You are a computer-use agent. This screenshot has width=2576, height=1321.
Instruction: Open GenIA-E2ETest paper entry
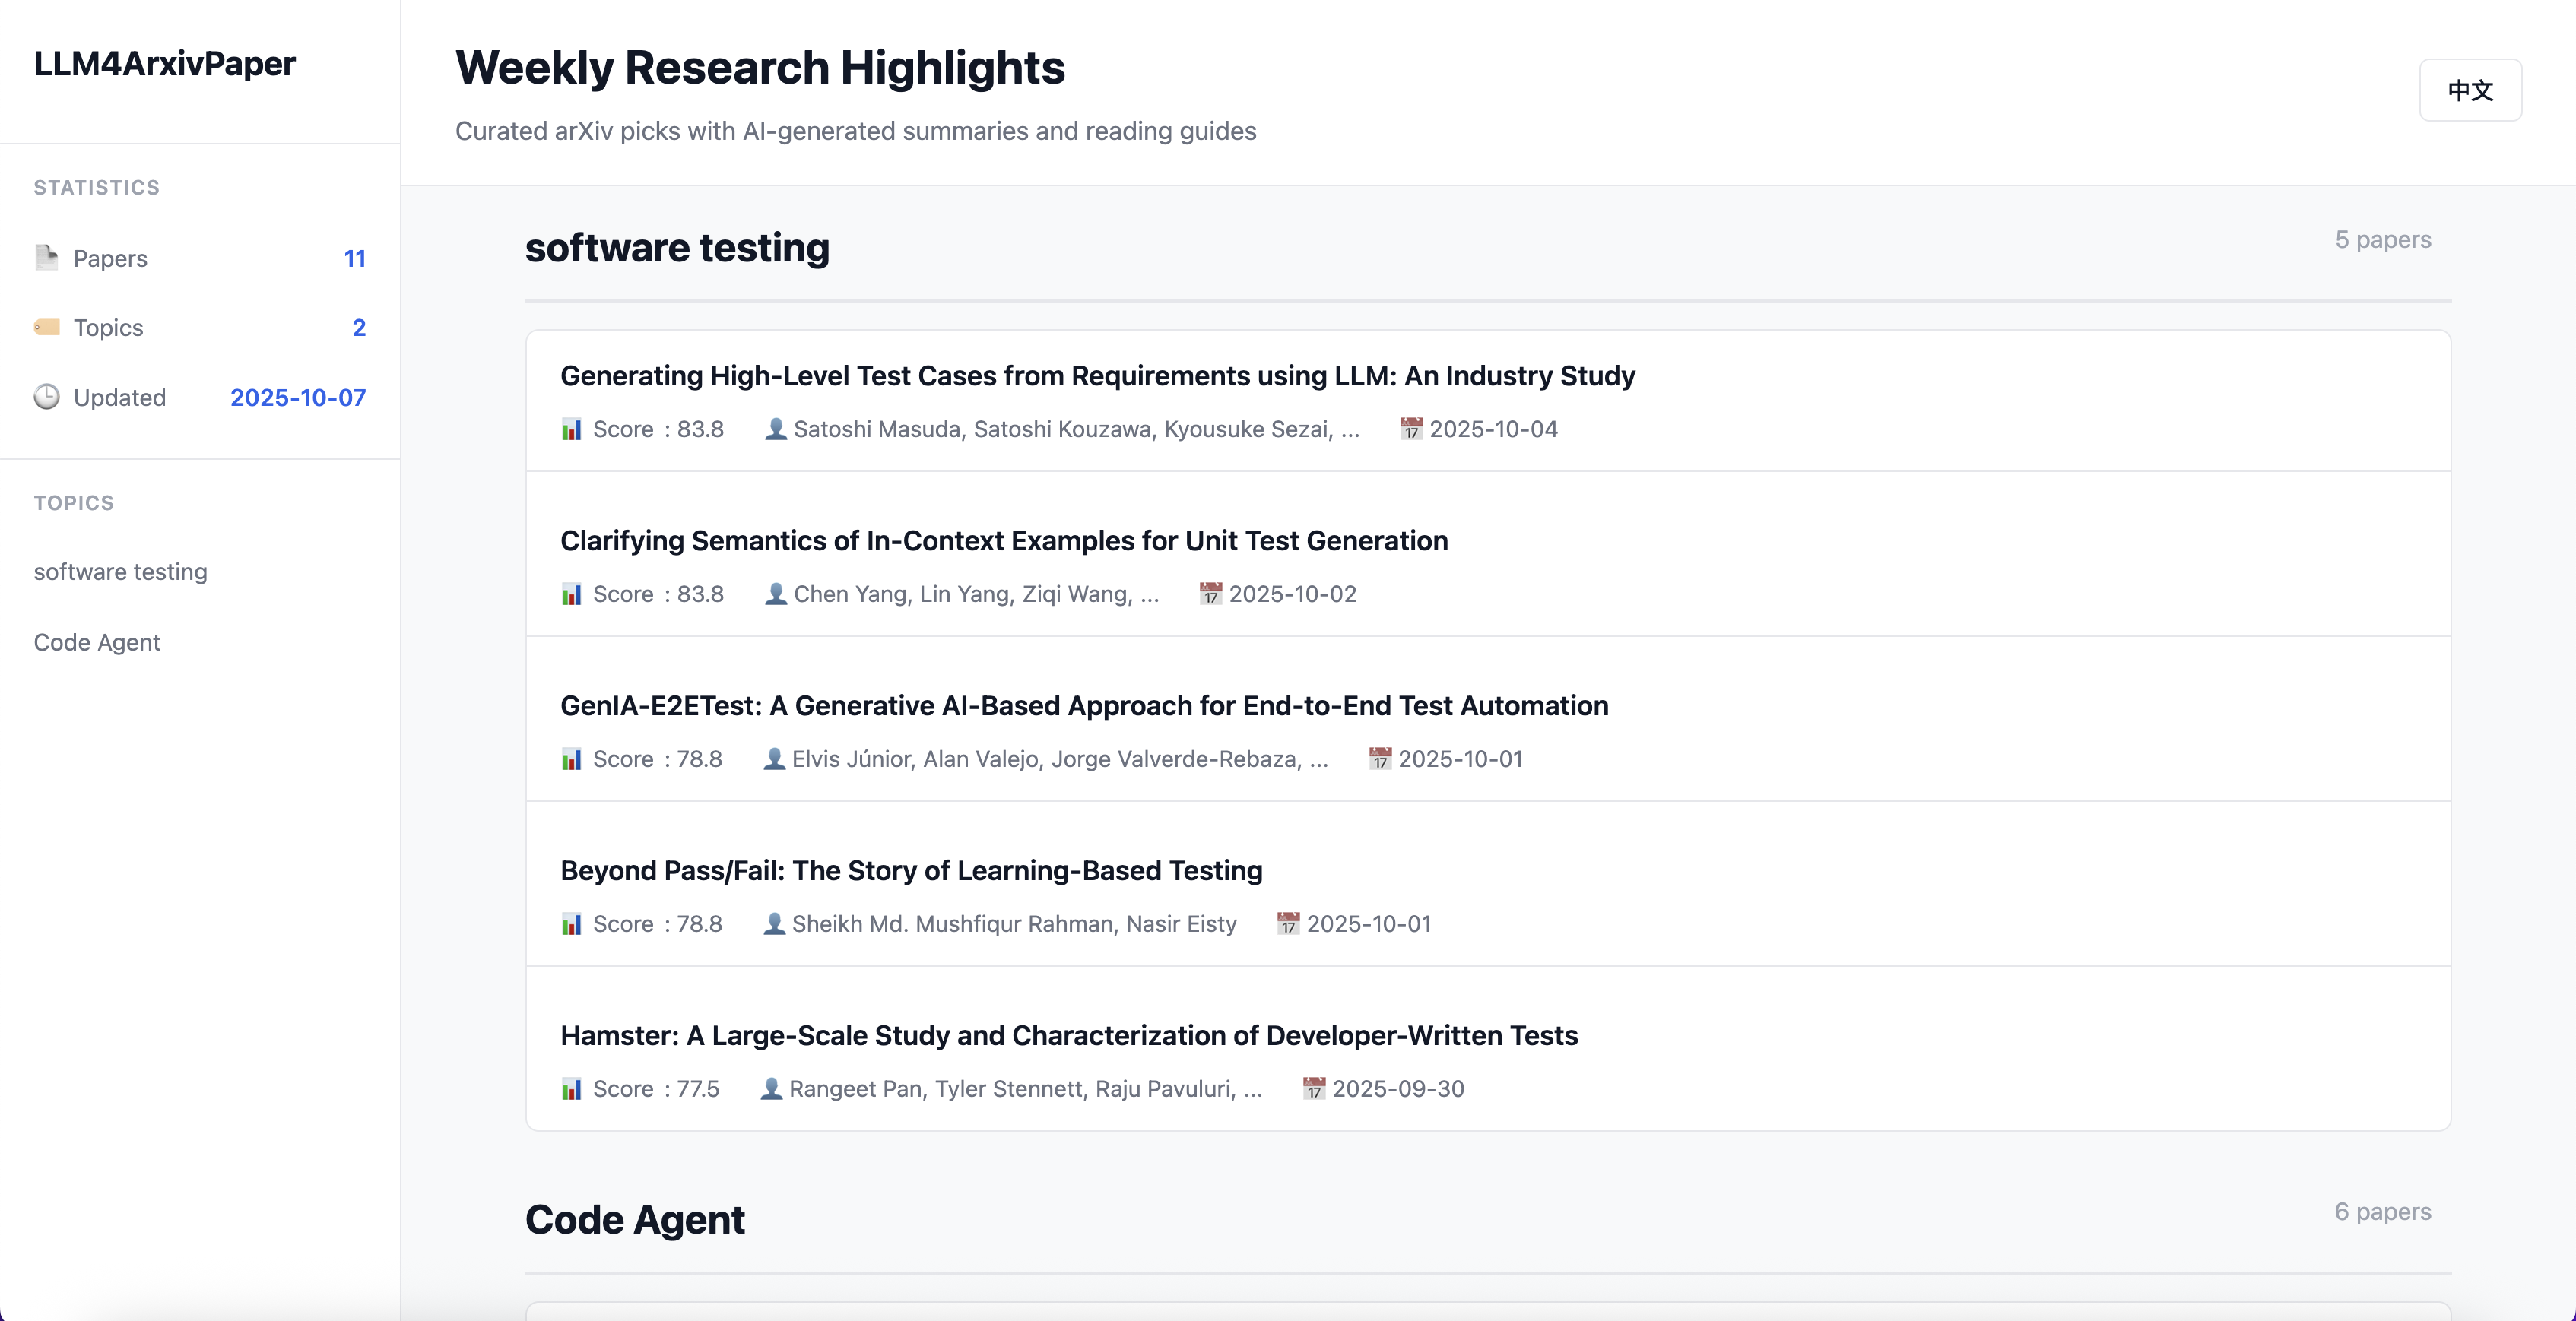point(1084,706)
